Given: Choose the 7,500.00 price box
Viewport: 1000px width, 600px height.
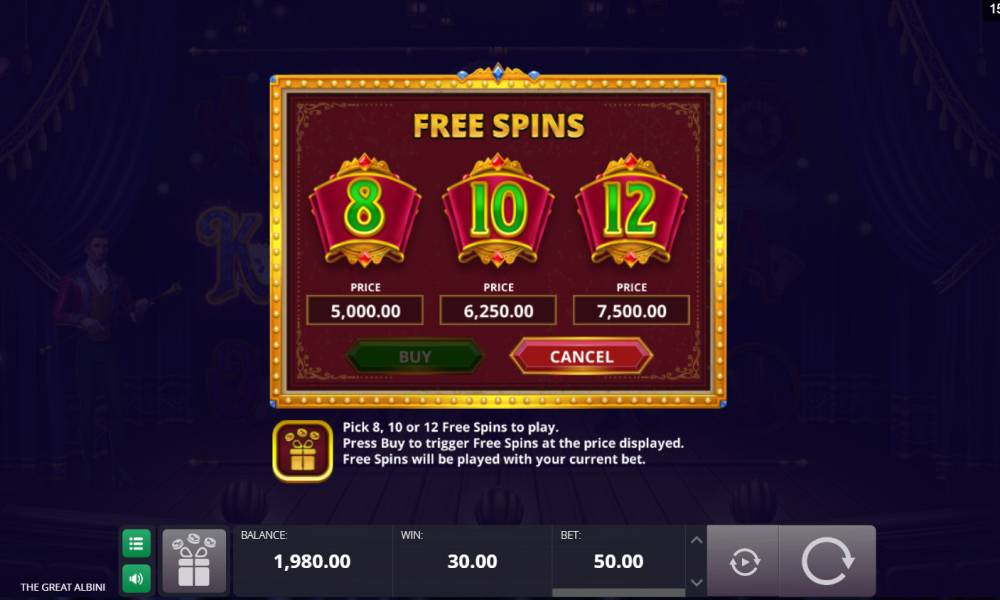Looking at the screenshot, I should pos(631,311).
